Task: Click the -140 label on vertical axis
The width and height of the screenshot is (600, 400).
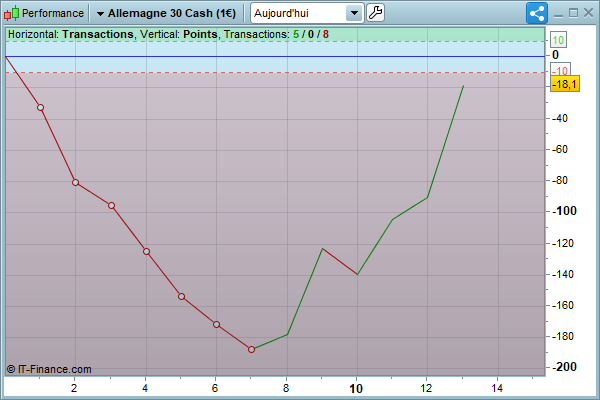Action: click(562, 274)
